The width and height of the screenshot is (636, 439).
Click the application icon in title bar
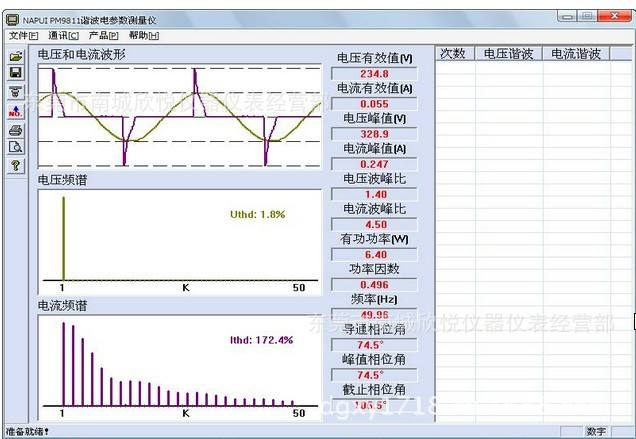pos(12,19)
